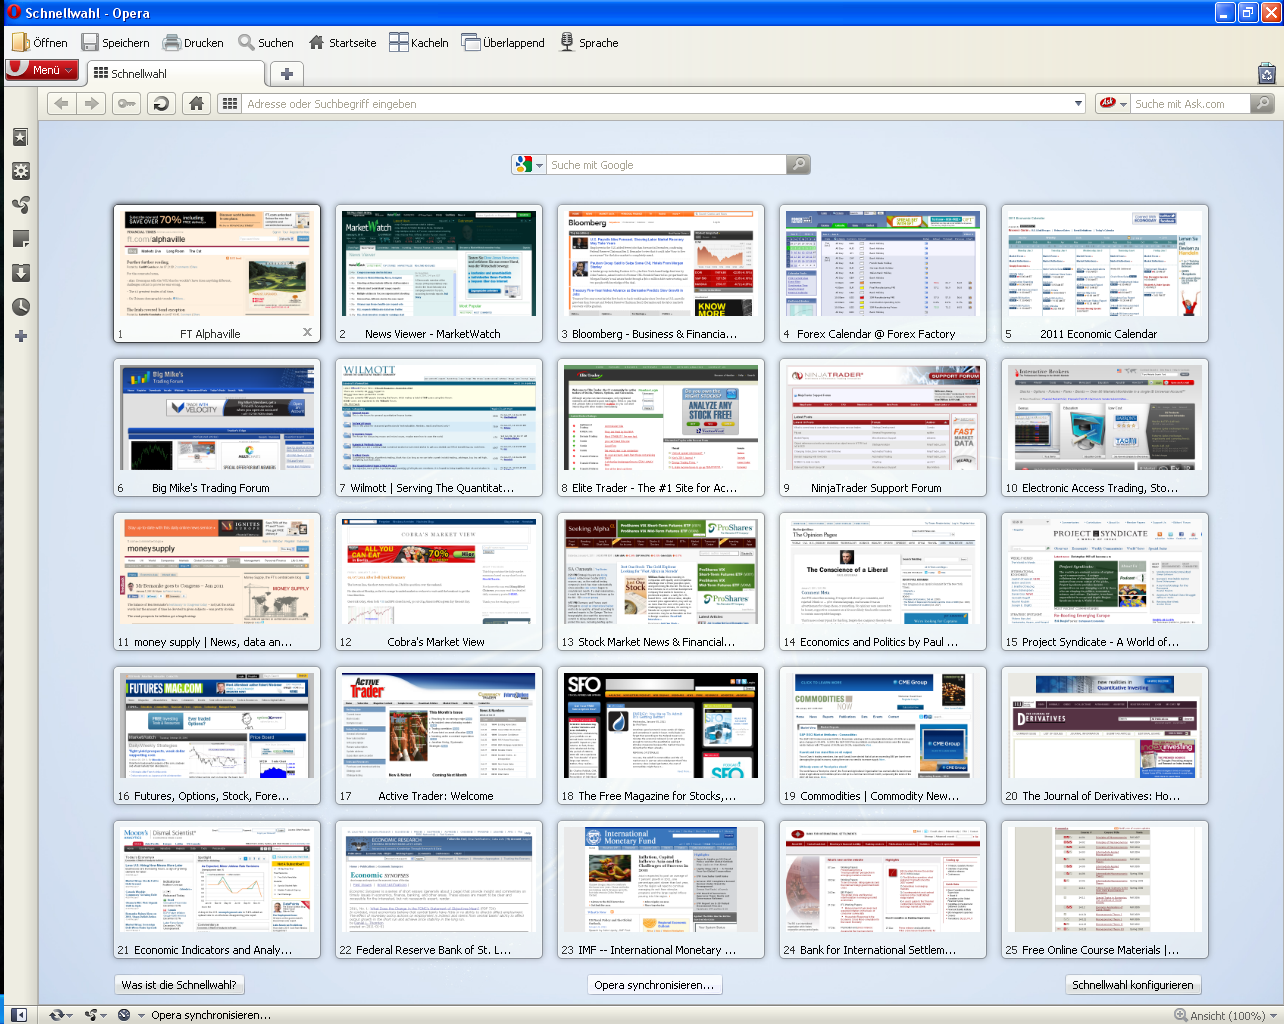Open the Suchen find tool

click(266, 42)
